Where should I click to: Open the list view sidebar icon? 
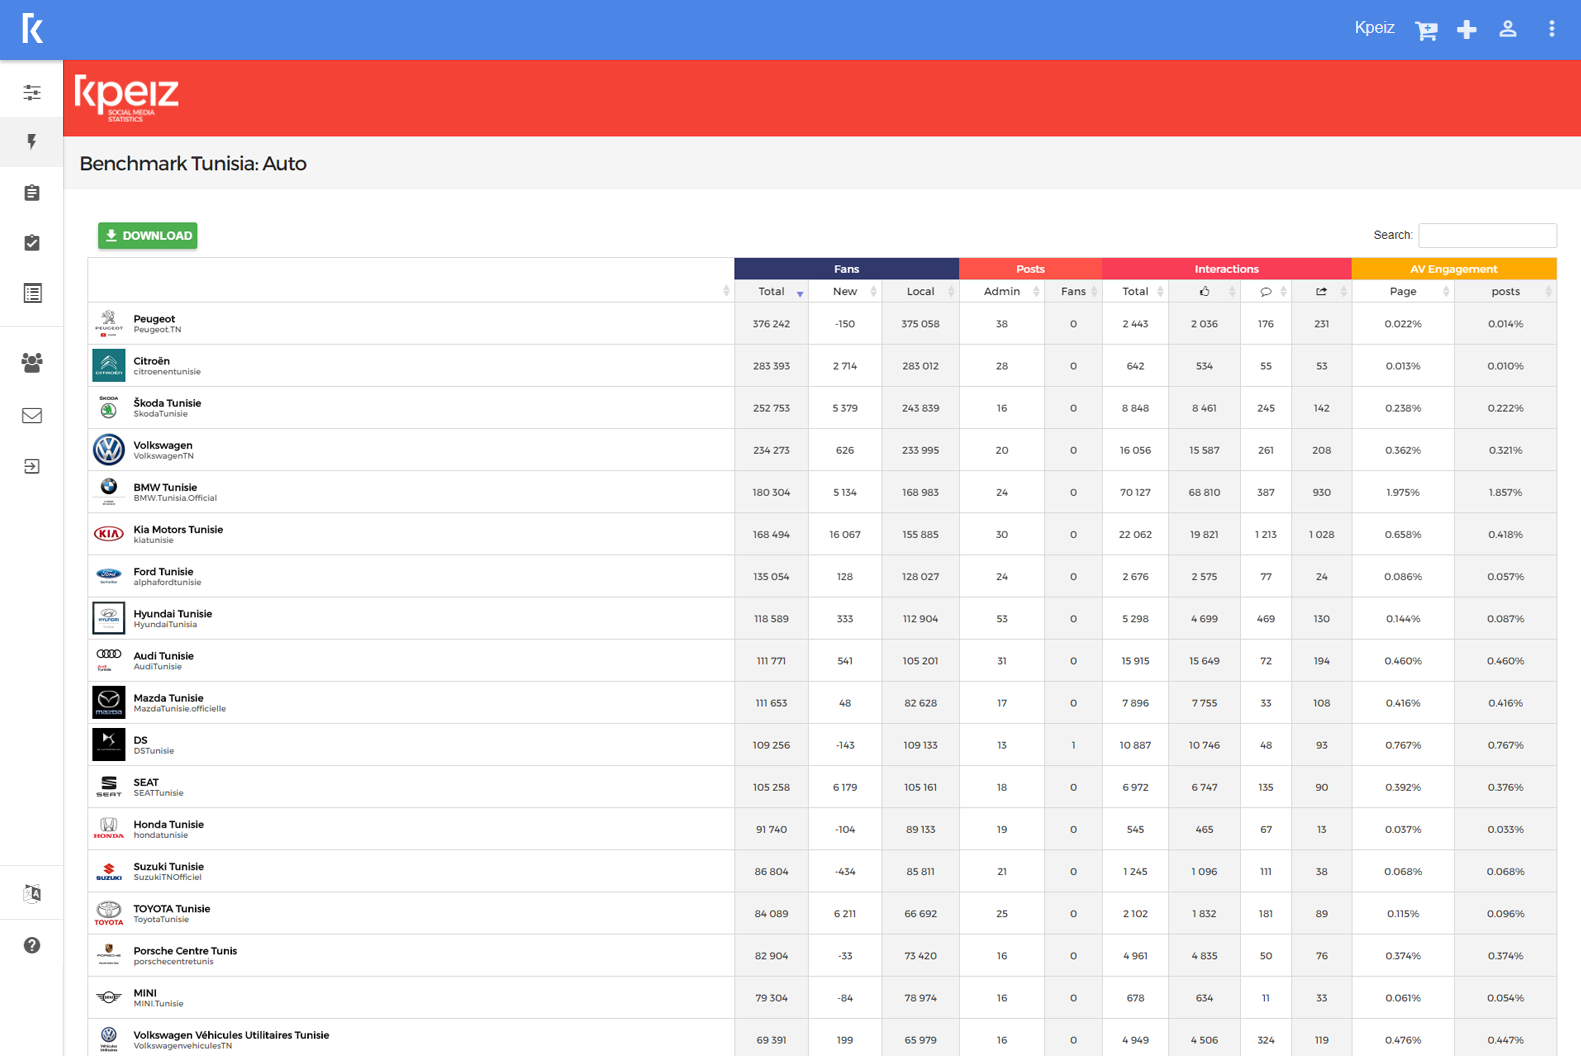(32, 293)
